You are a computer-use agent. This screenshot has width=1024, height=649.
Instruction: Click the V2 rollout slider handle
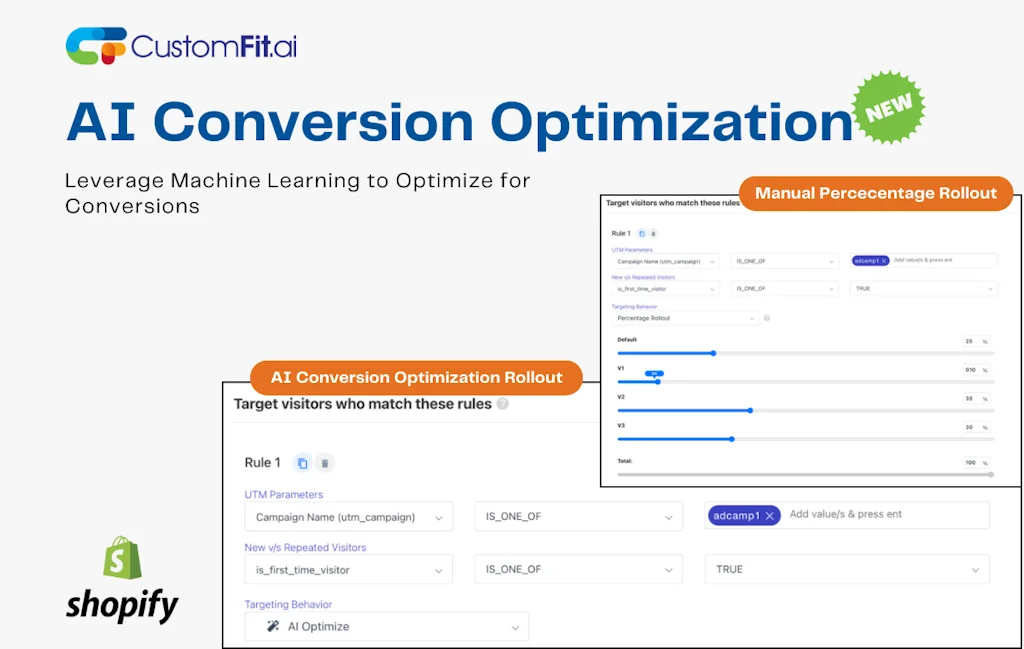pyautogui.click(x=751, y=411)
